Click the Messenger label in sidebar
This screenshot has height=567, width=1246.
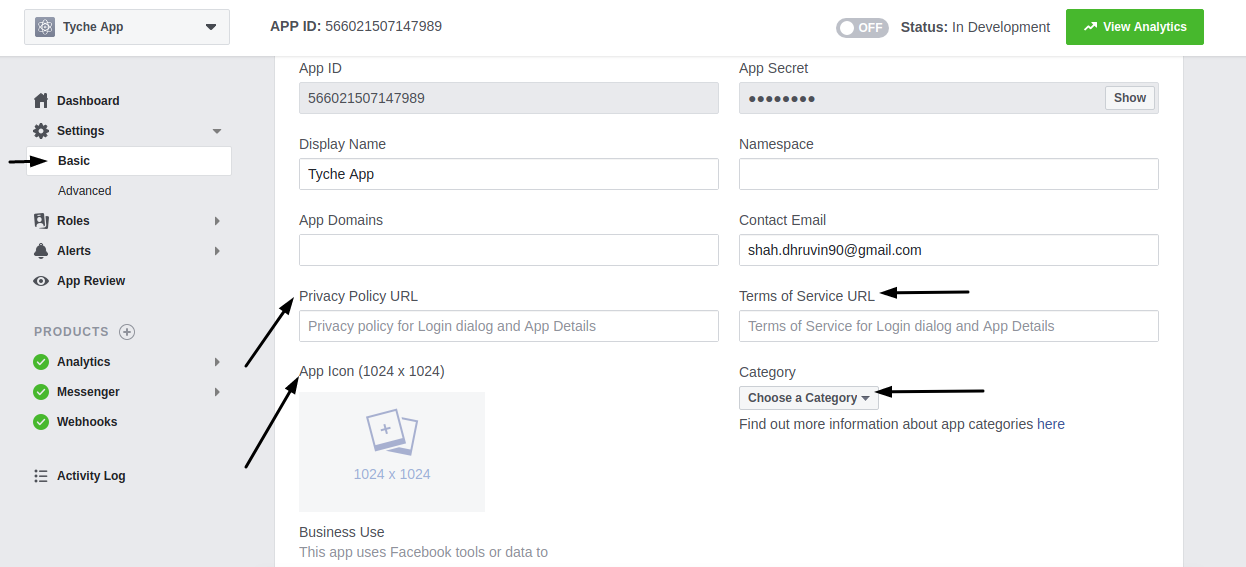[88, 392]
